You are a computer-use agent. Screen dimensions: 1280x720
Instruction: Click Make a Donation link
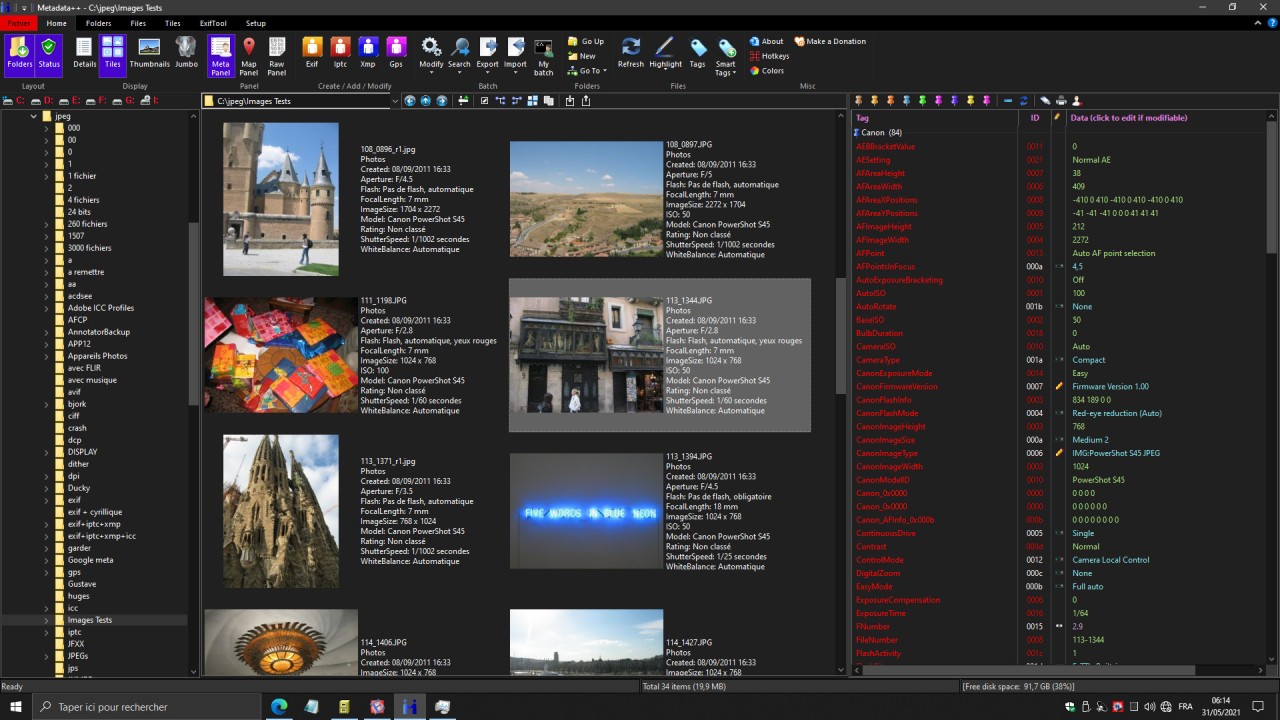pos(829,41)
